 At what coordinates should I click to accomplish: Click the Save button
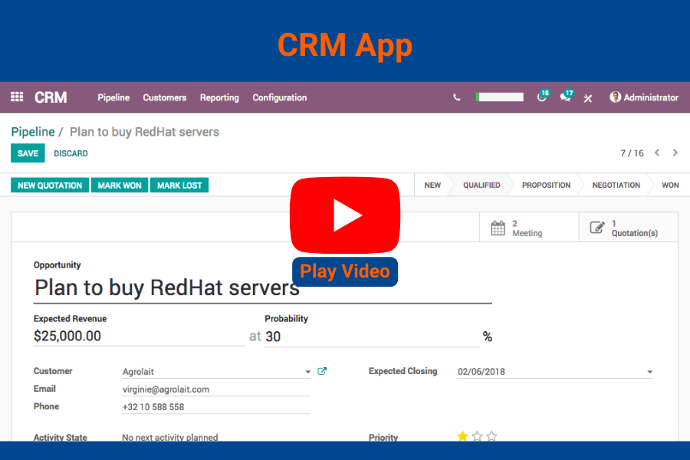28,153
